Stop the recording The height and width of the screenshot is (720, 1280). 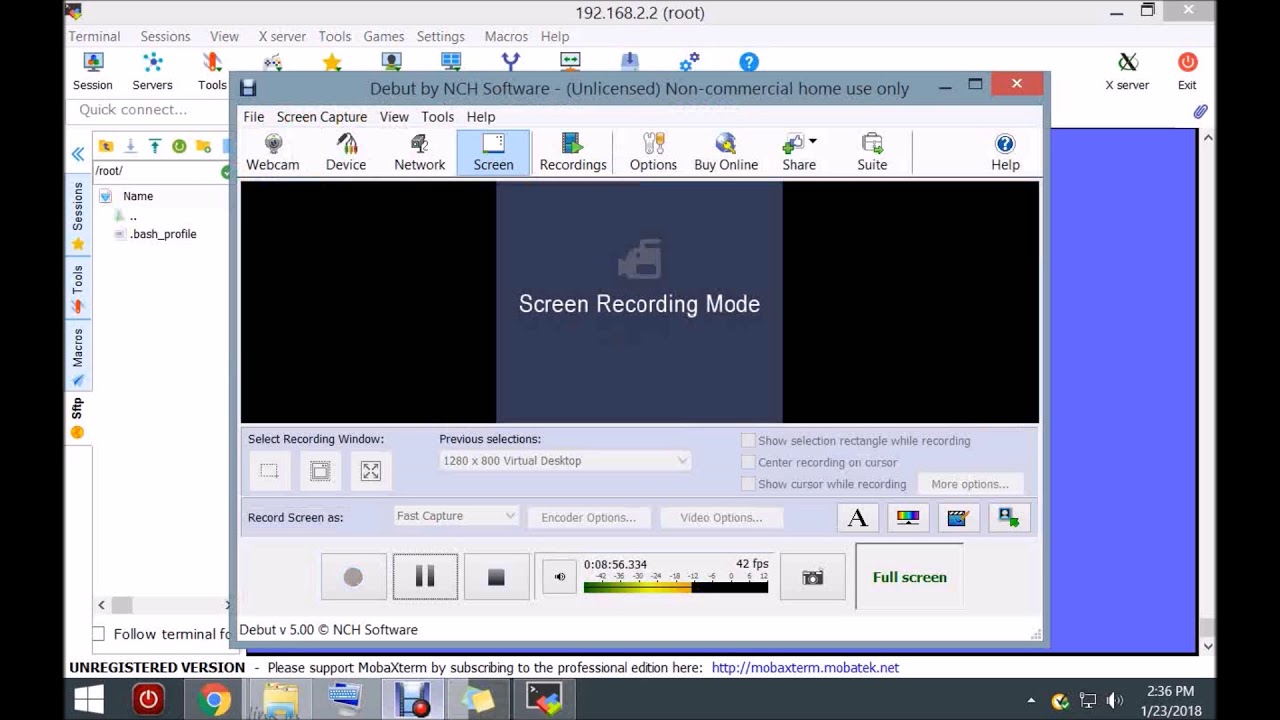point(496,577)
